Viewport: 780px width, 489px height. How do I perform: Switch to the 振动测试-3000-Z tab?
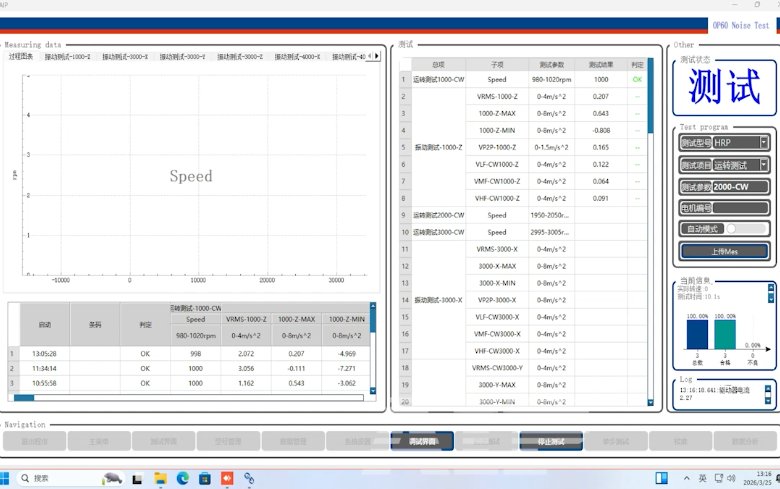[240, 57]
